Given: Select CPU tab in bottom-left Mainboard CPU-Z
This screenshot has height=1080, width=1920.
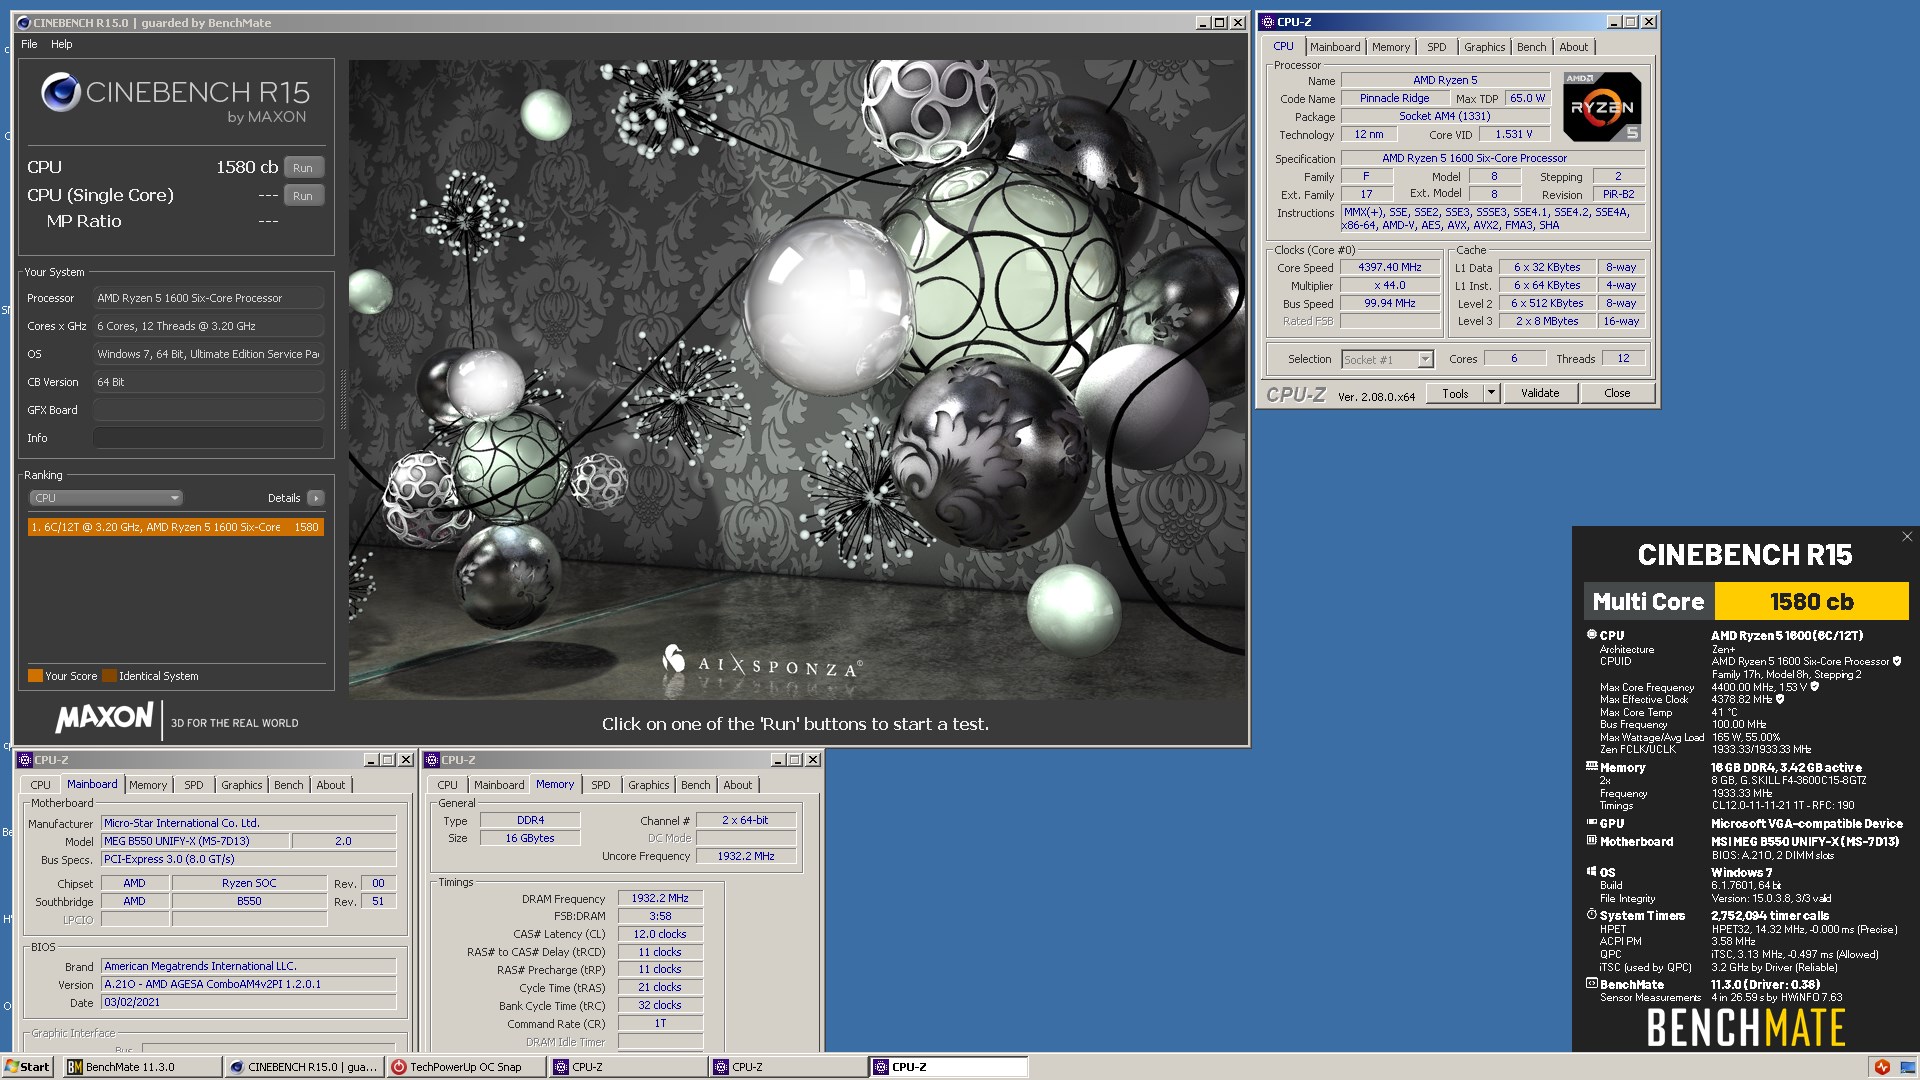Looking at the screenshot, I should pyautogui.click(x=40, y=785).
